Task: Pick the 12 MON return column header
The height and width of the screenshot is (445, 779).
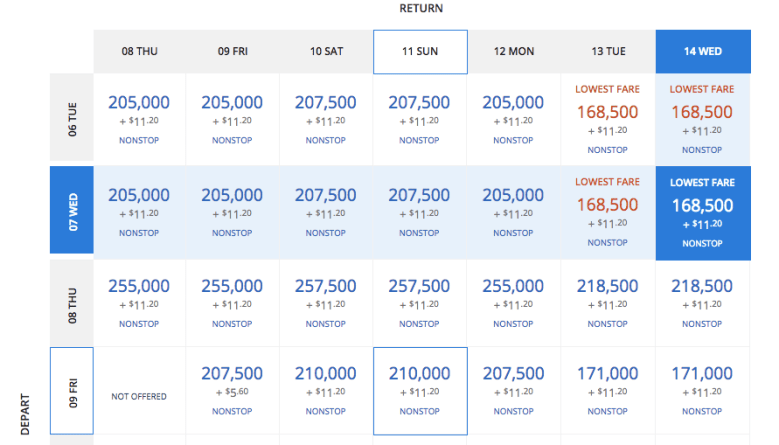Action: point(513,51)
